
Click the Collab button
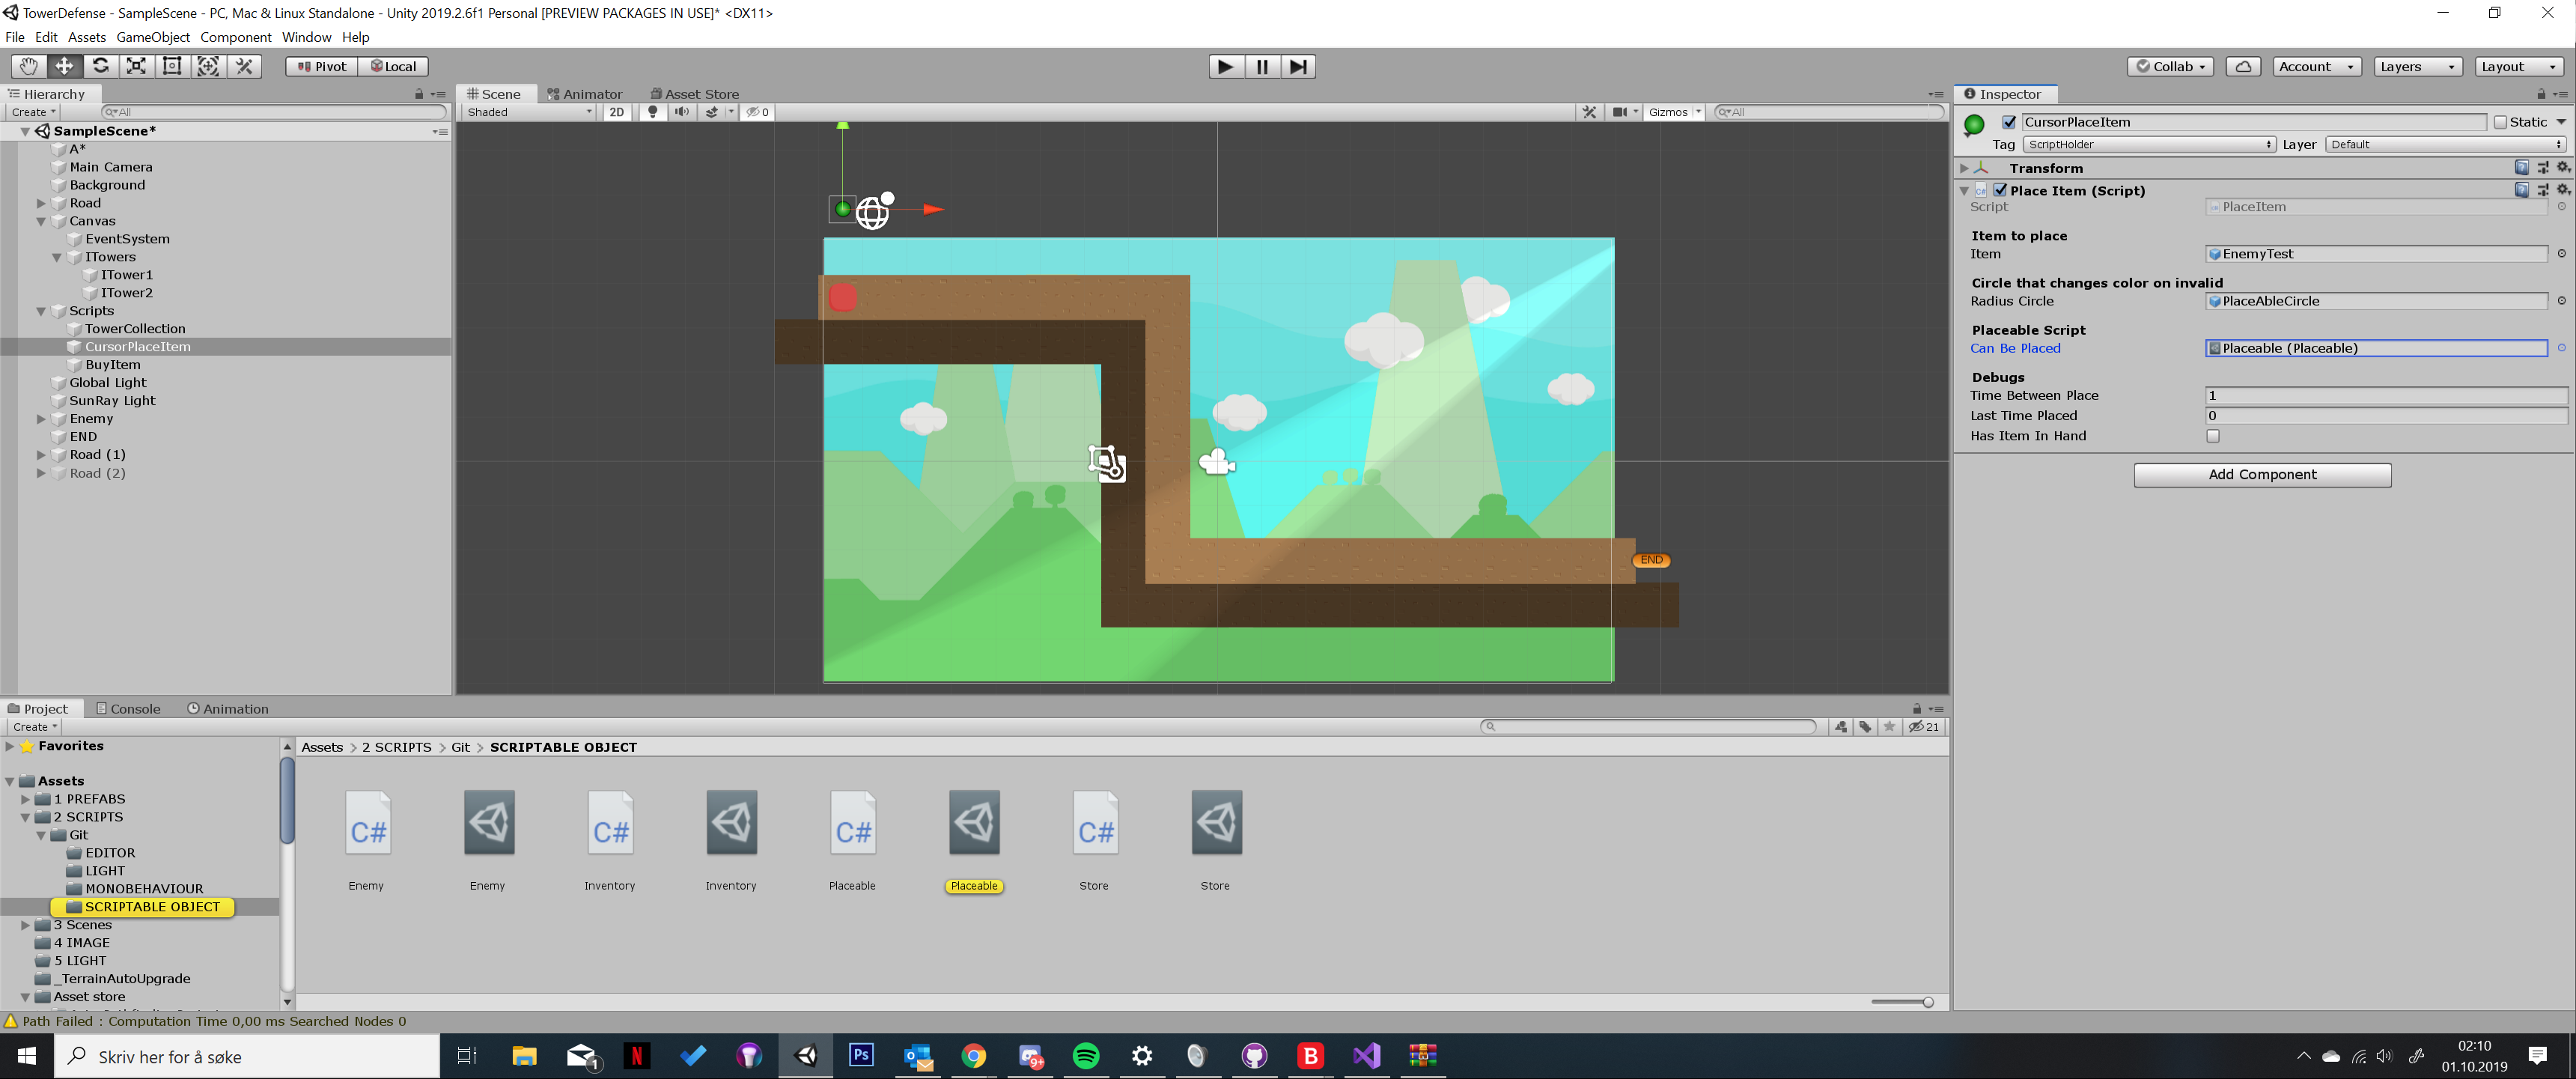[2170, 66]
